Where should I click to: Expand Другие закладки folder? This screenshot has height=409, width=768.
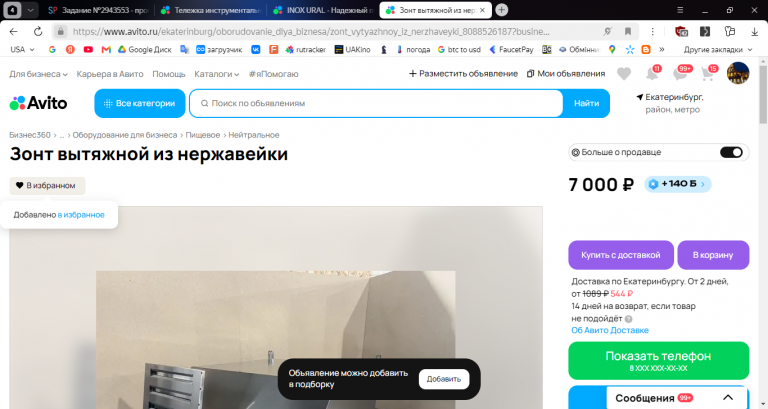718,49
